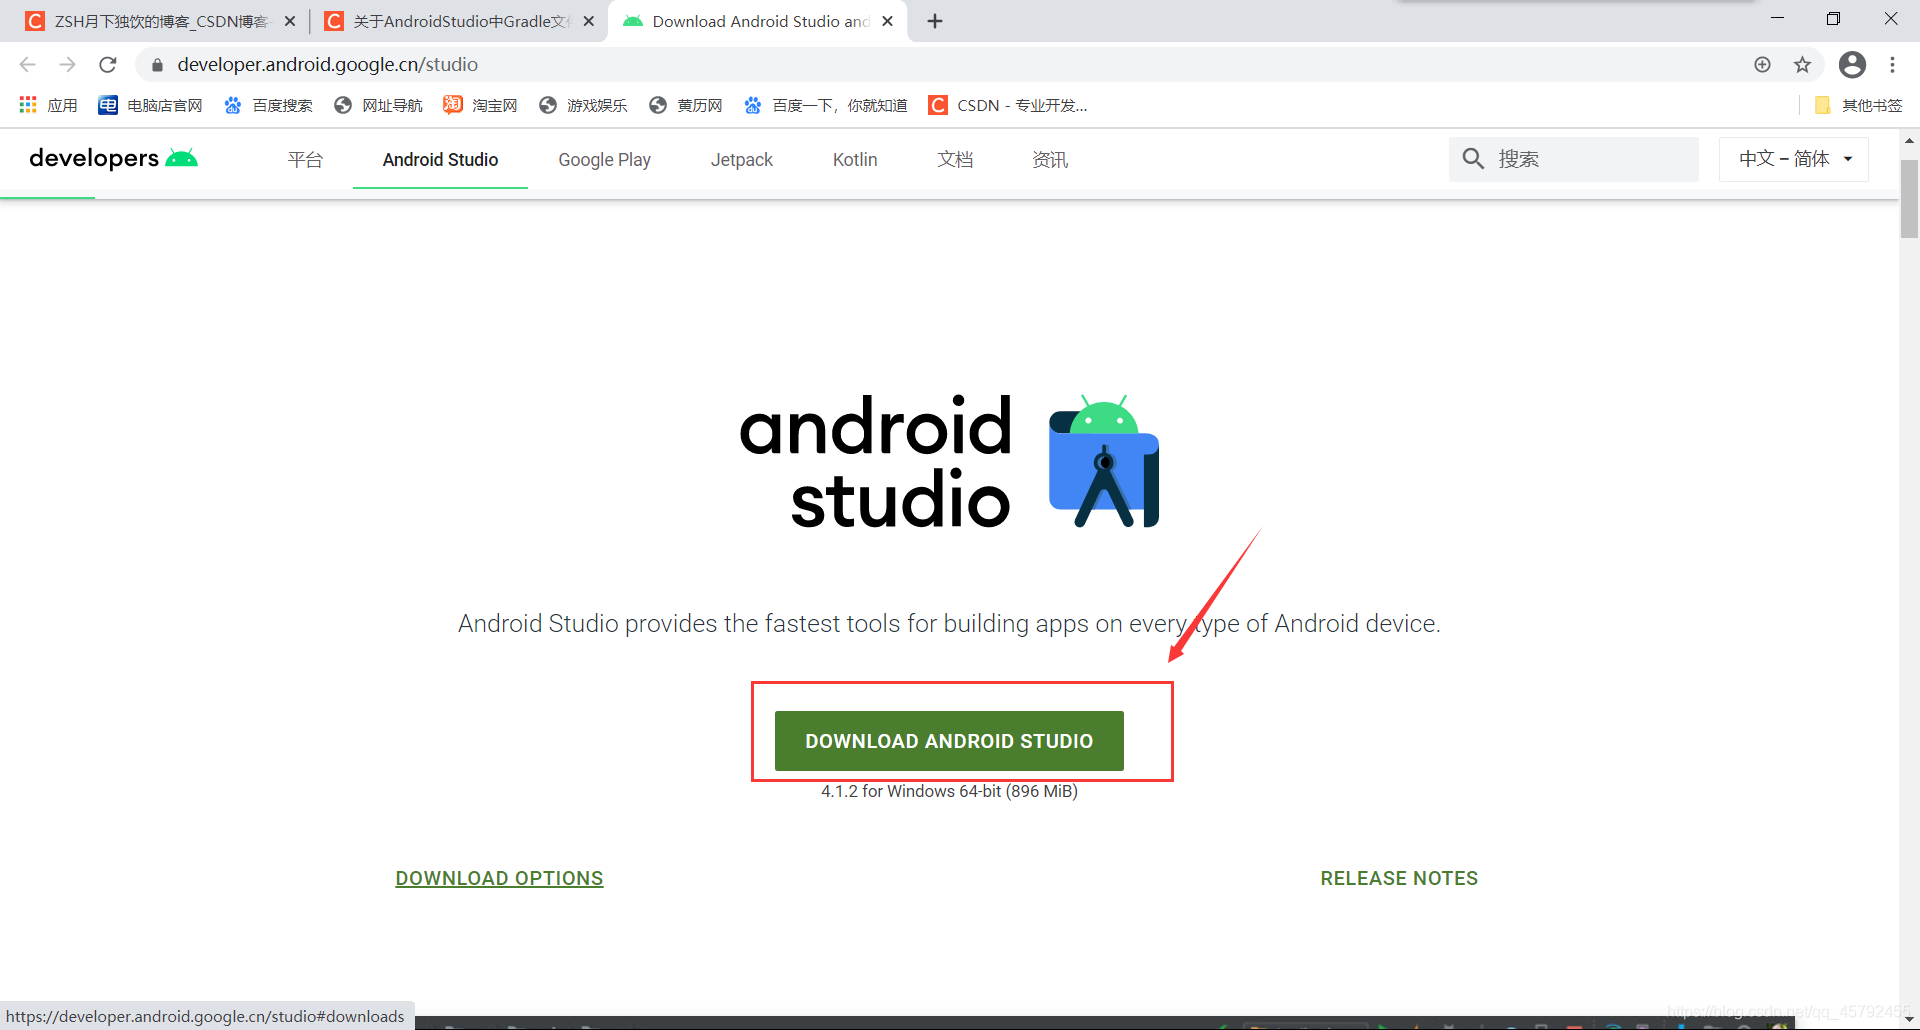
Task: Open the 淘宝网 bookmark
Action: pos(480,105)
